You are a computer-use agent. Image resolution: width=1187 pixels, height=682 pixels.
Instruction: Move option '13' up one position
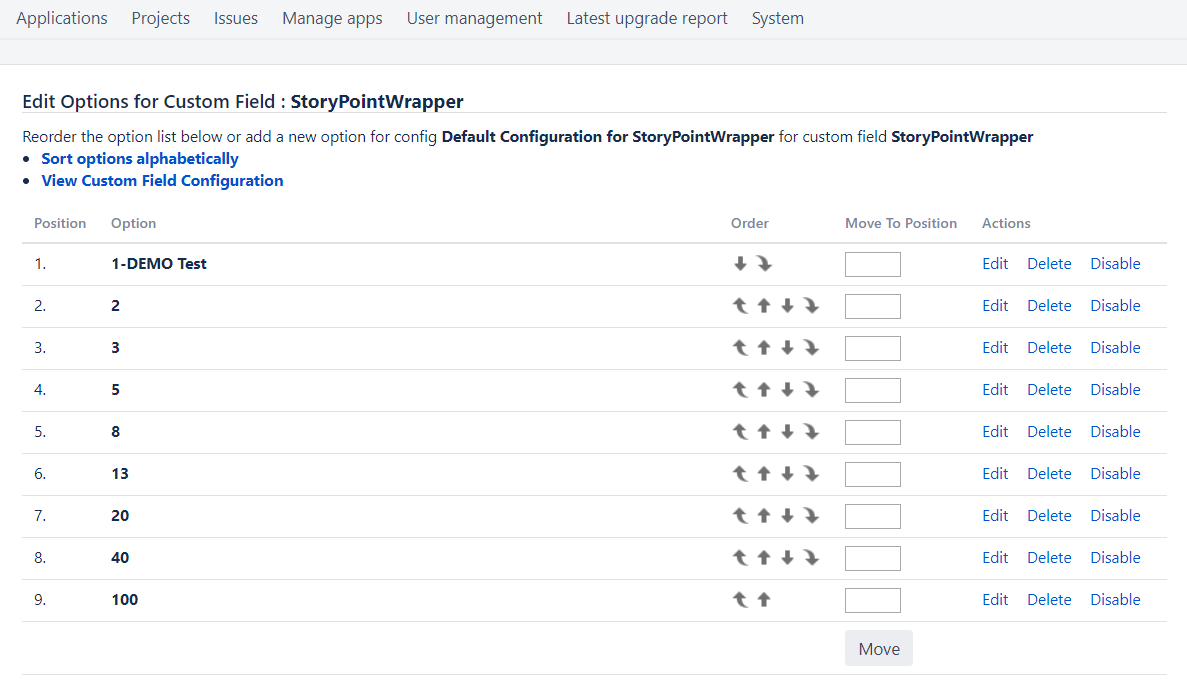coord(764,474)
